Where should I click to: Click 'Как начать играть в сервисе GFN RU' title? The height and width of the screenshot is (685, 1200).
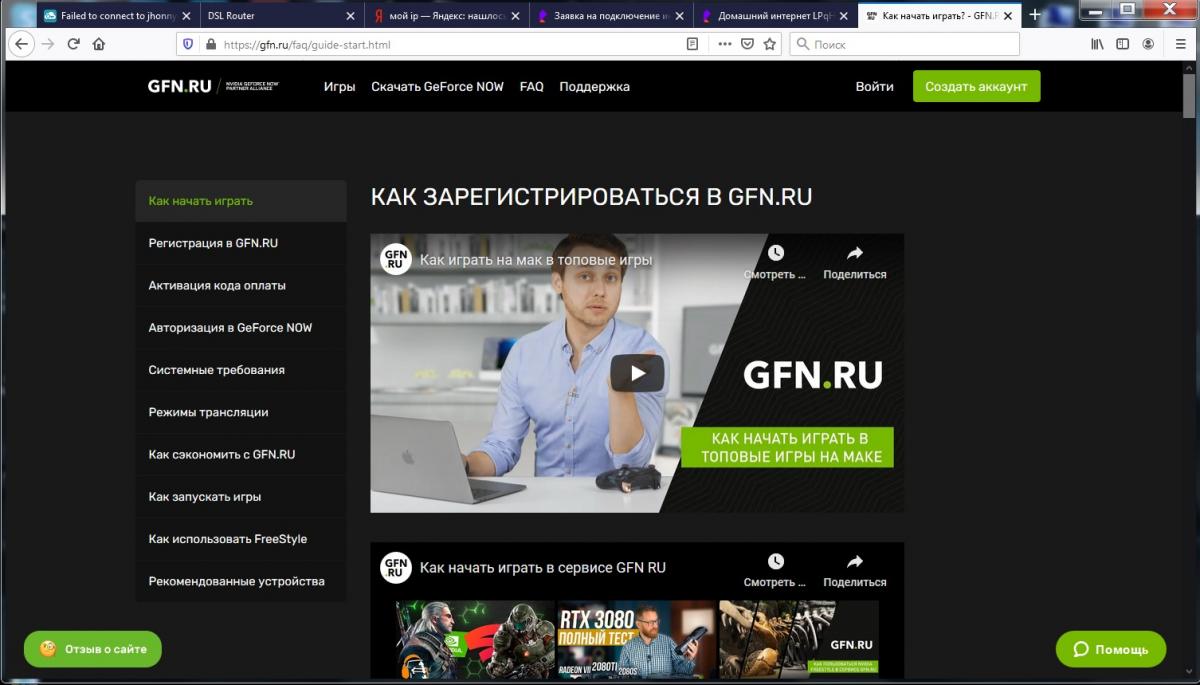click(543, 568)
